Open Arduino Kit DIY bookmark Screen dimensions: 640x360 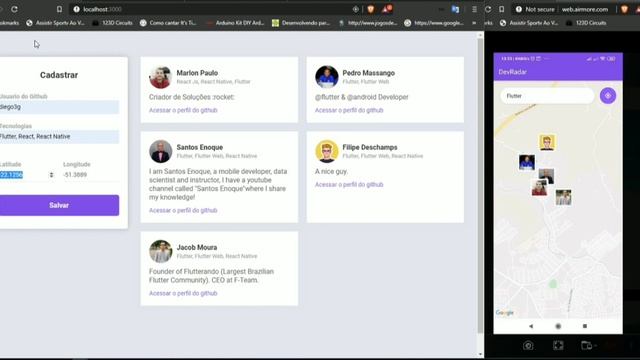click(x=236, y=23)
